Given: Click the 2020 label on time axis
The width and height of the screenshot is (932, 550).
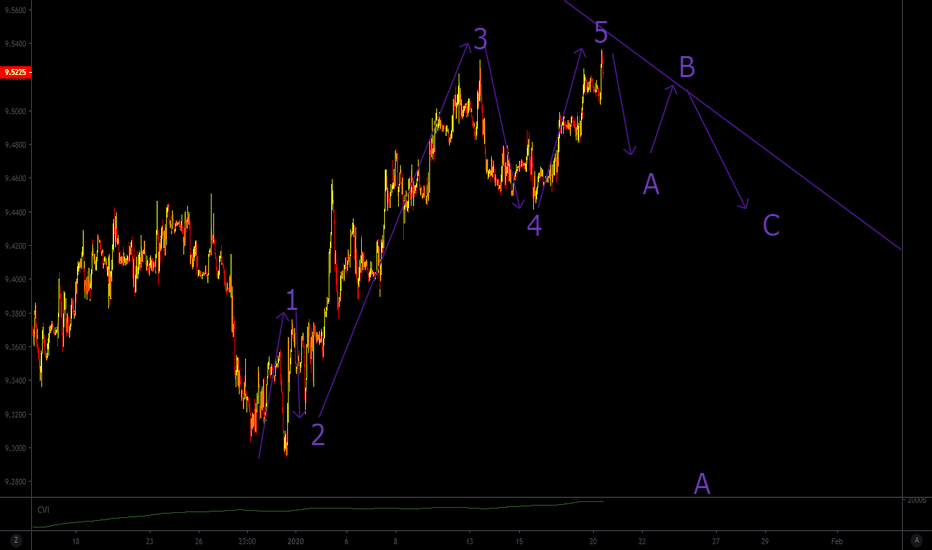Looking at the screenshot, I should pyautogui.click(x=295, y=541).
